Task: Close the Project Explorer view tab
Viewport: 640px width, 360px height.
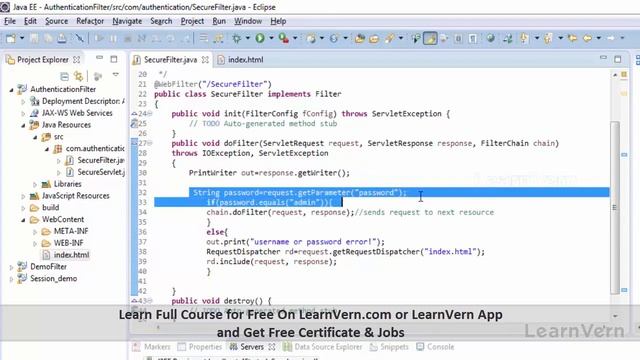Action: click(x=76, y=60)
